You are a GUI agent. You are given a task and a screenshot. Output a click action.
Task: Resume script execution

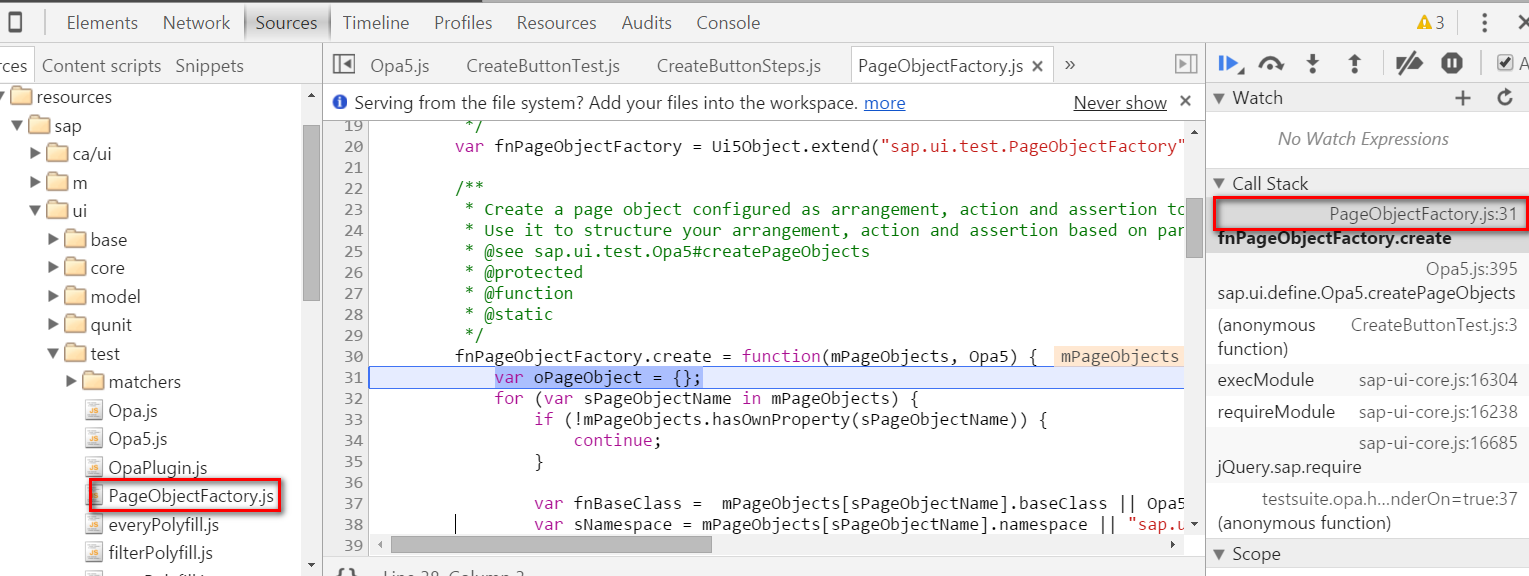pos(1229,64)
